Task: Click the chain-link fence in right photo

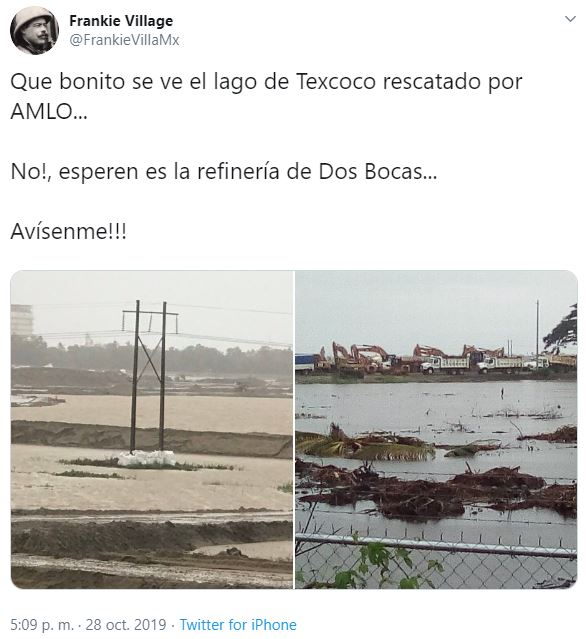Action: tap(436, 560)
